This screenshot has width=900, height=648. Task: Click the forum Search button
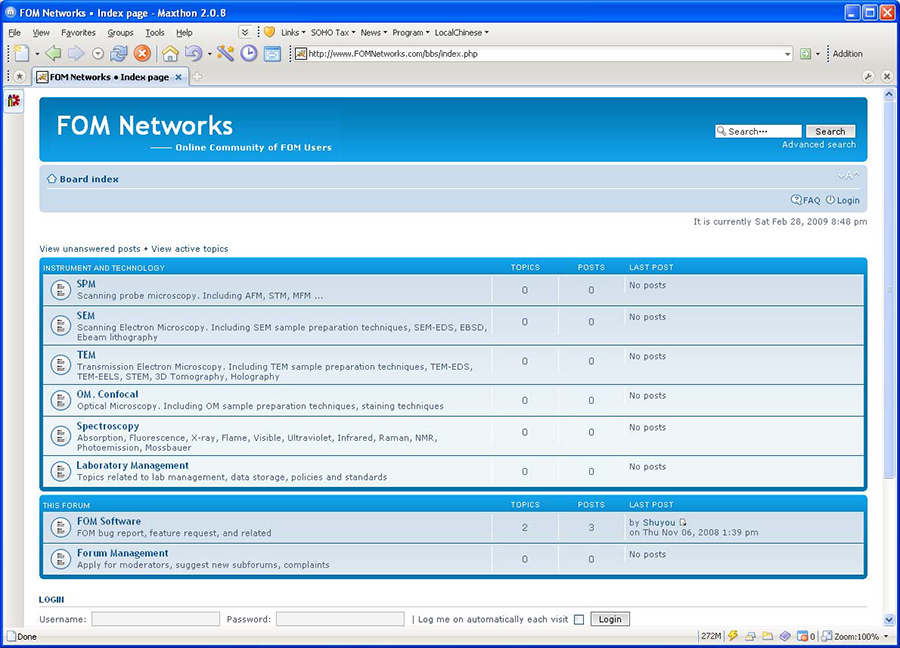830,131
